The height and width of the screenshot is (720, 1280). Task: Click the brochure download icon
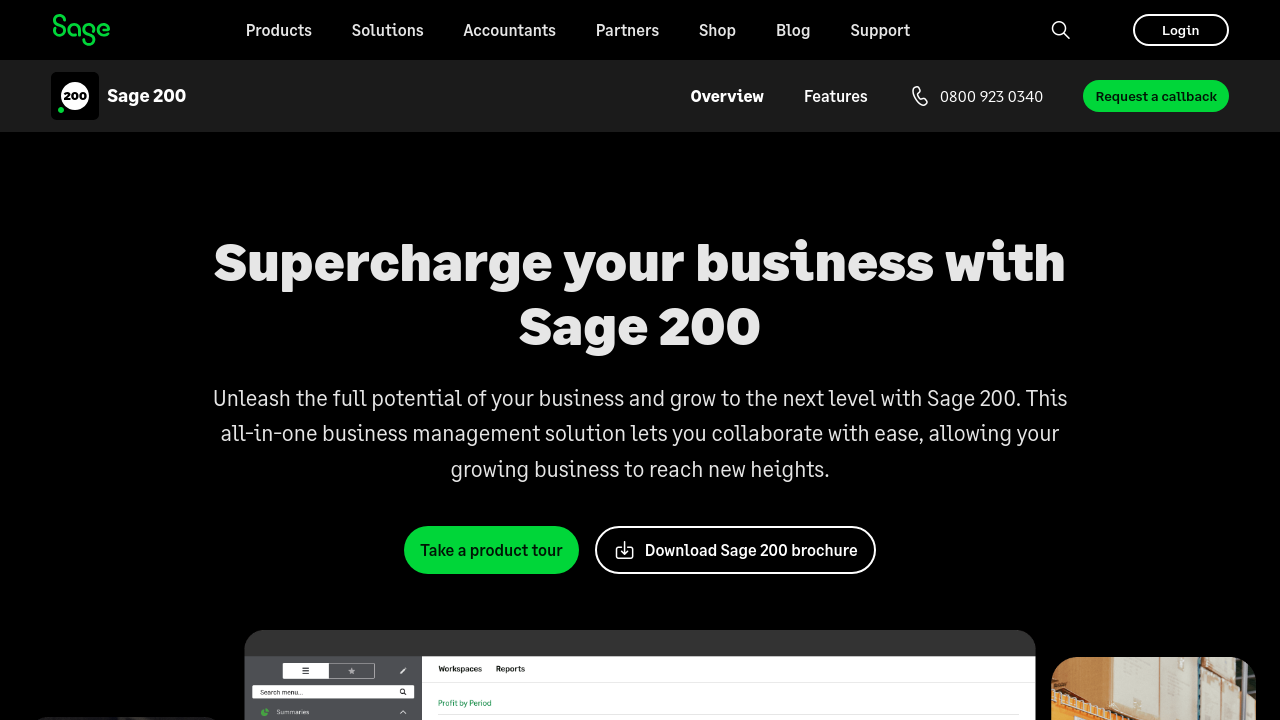(x=625, y=550)
